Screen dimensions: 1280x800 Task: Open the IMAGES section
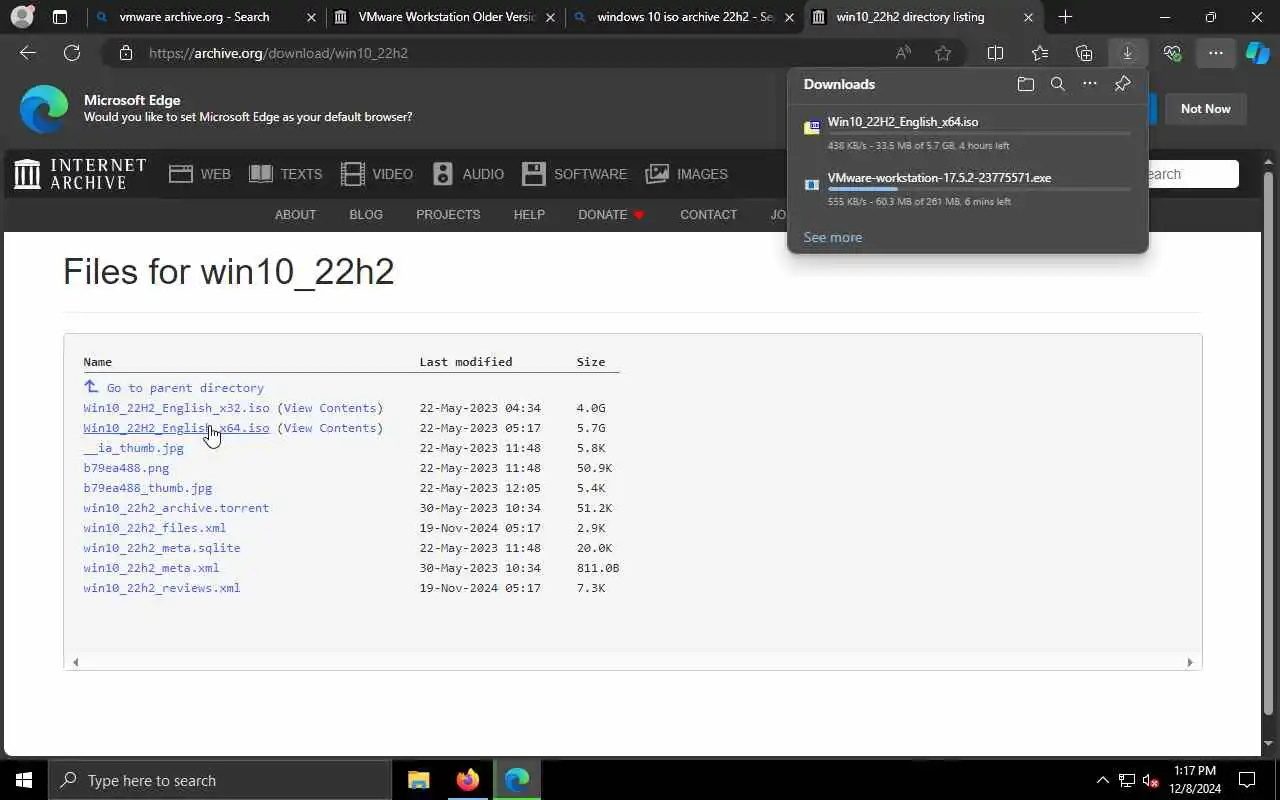pyautogui.click(x=687, y=174)
